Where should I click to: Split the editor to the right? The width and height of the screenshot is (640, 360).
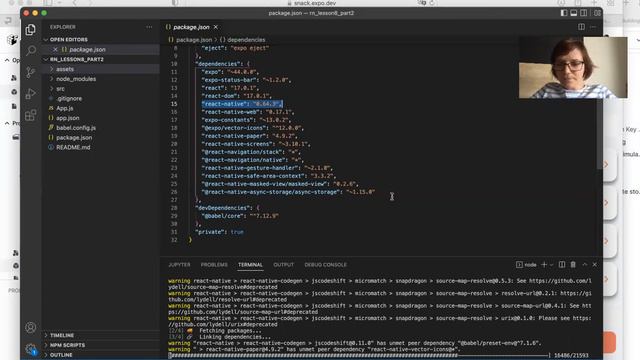click(581, 27)
